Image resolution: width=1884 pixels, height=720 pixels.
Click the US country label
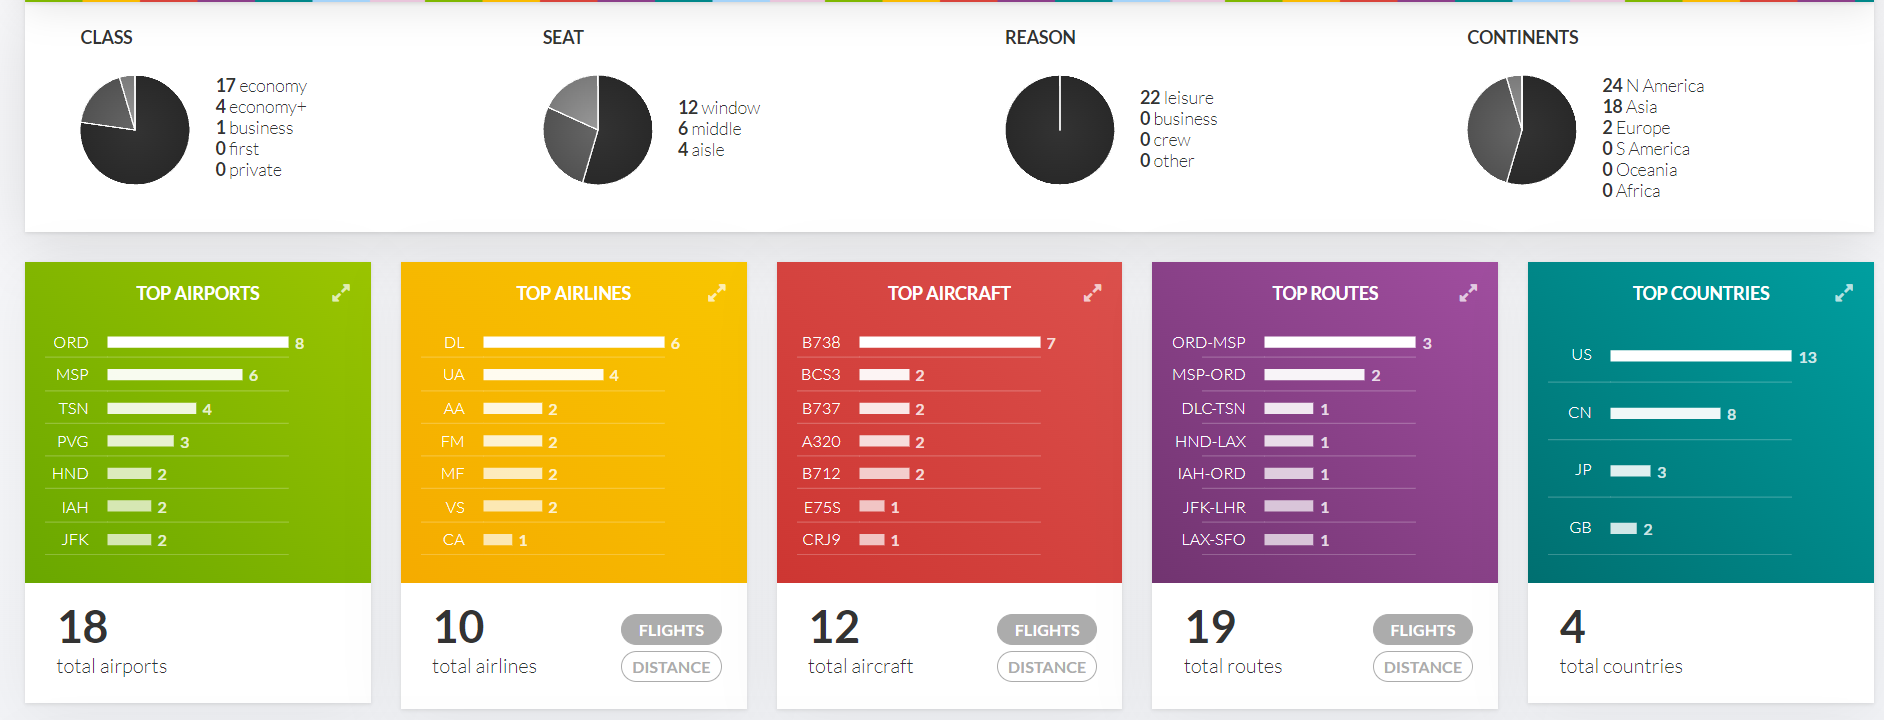click(1581, 354)
